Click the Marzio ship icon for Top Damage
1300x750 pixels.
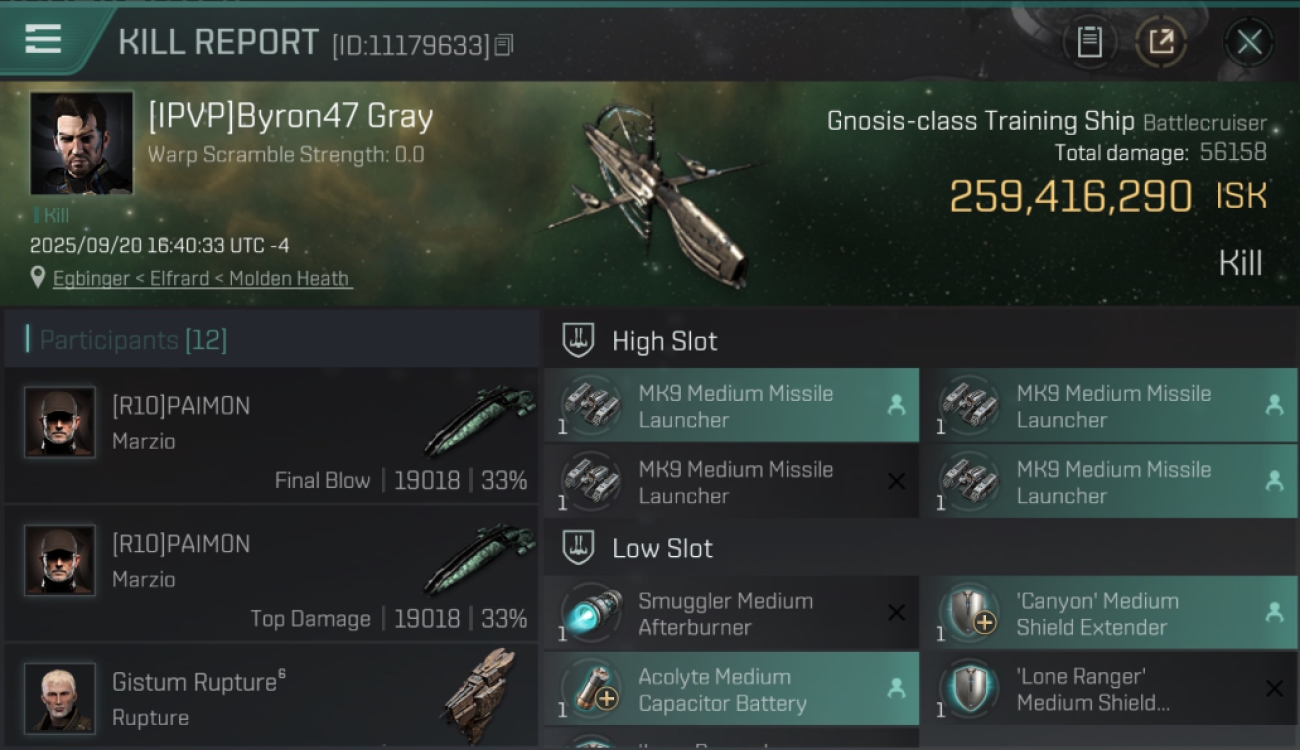[478, 560]
